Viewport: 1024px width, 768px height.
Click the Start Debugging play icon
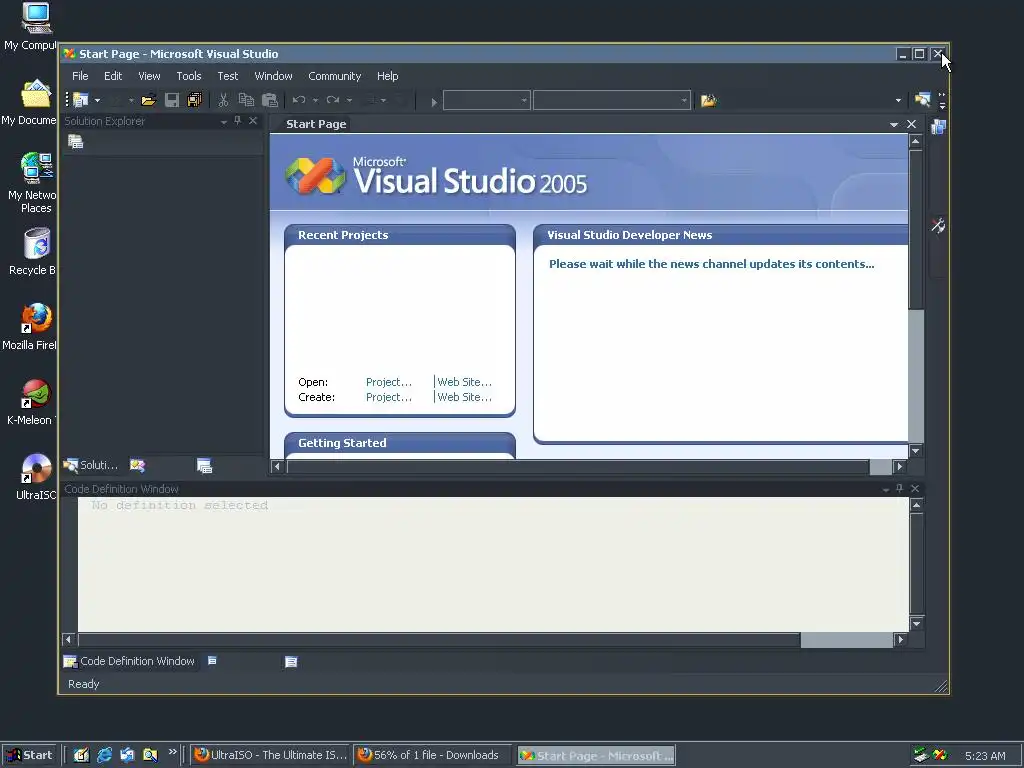(434, 101)
